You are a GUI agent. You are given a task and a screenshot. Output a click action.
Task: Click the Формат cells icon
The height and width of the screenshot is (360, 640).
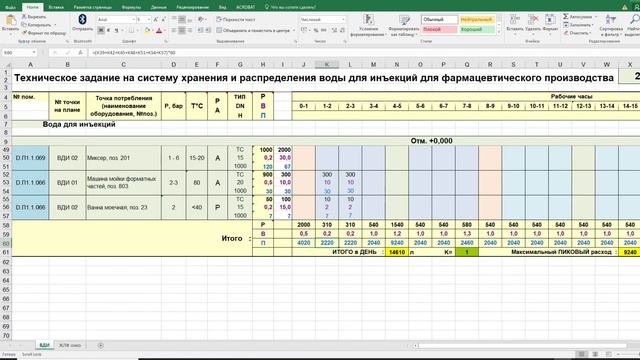click(550, 19)
